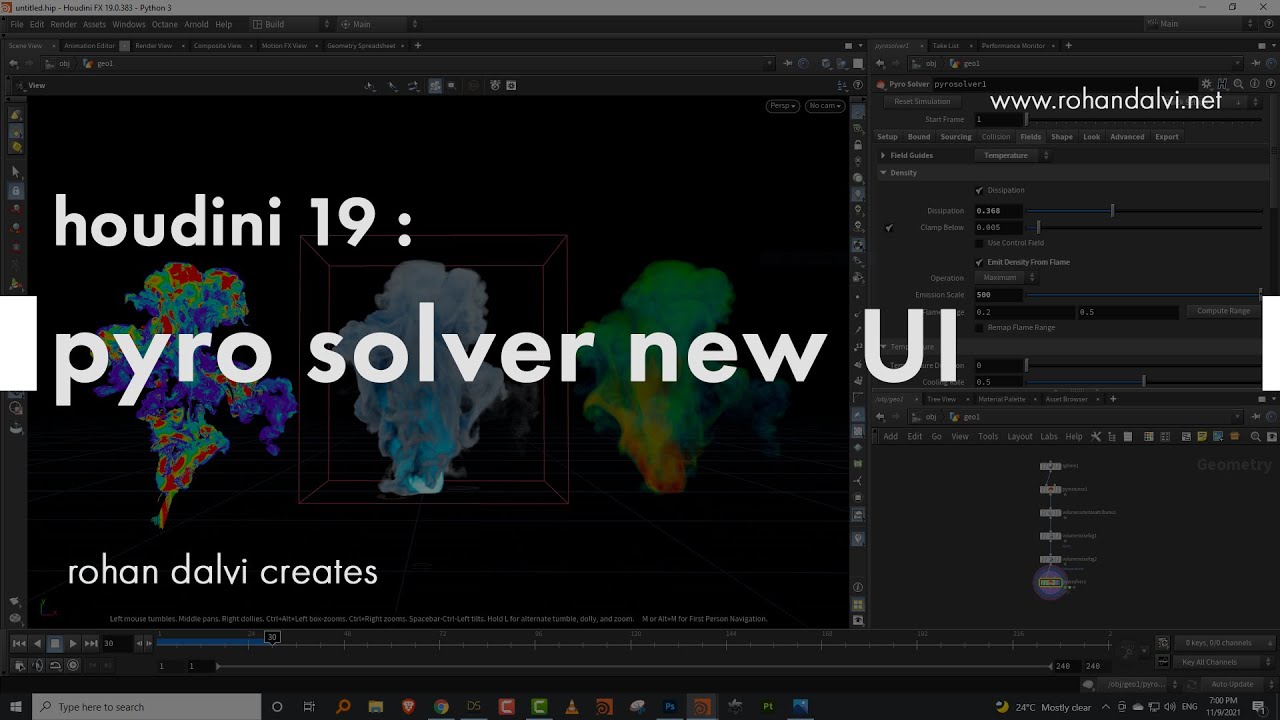Adjust the Cooling Rate slider
The image size is (1280, 720).
pyautogui.click(x=1143, y=382)
